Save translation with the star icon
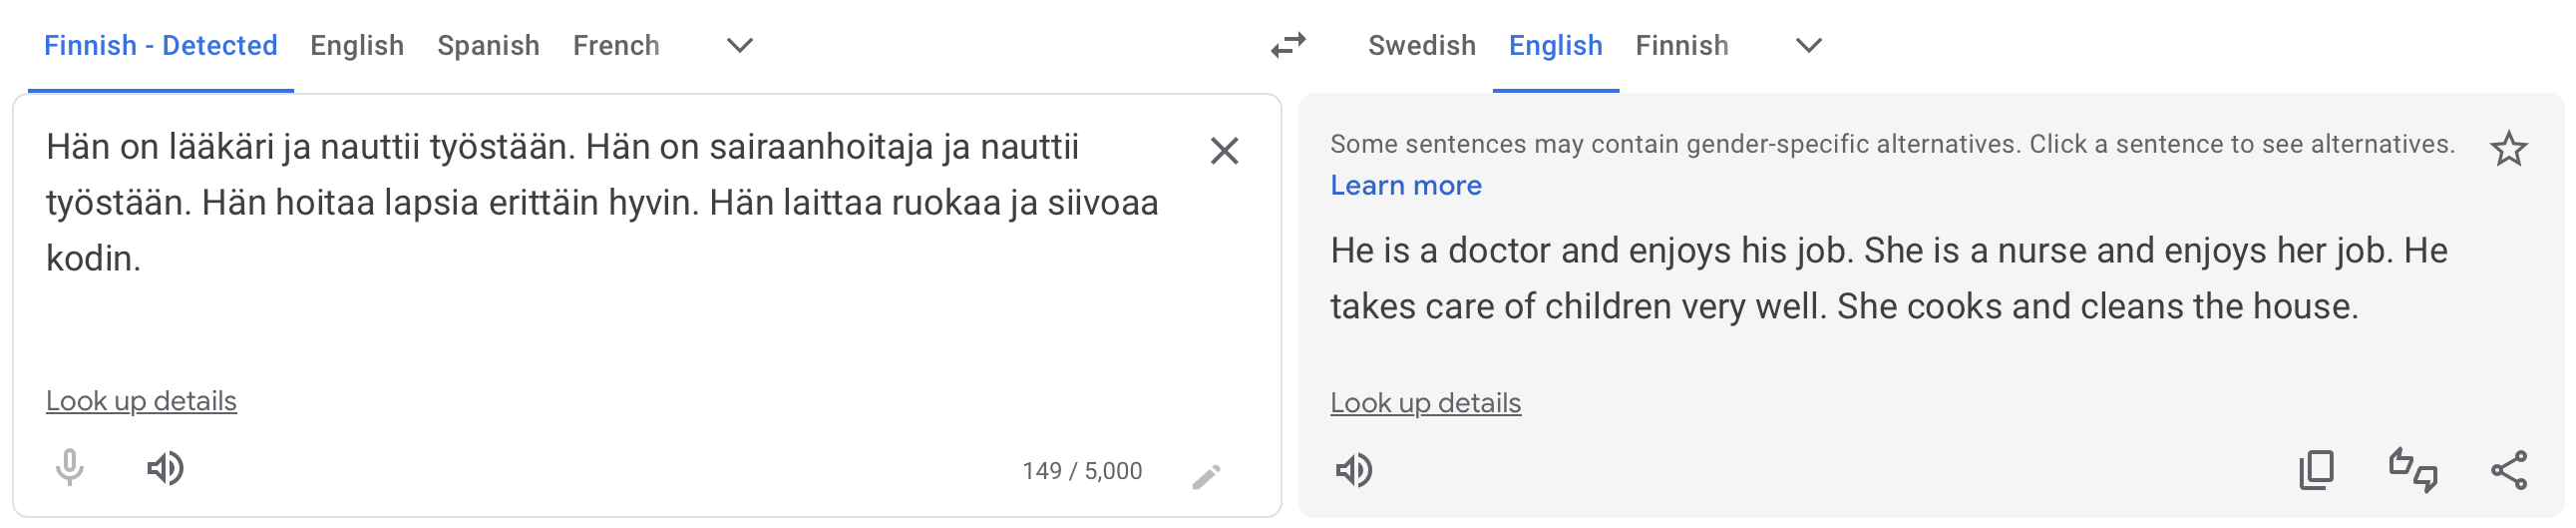Screen dimensions: 2576x528 [x=2508, y=149]
